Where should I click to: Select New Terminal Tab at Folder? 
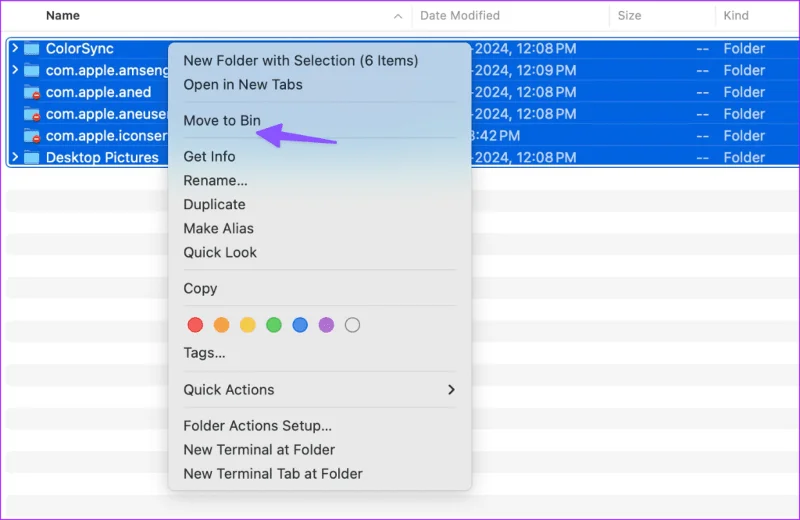[x=273, y=474]
